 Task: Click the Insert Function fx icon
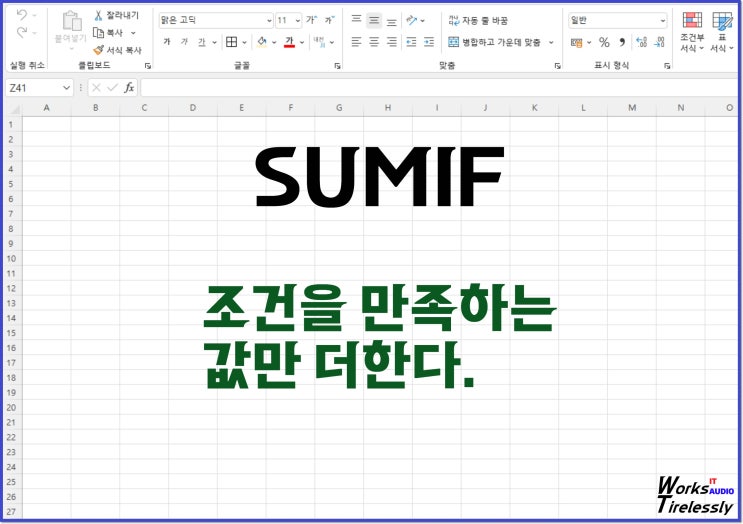(129, 88)
